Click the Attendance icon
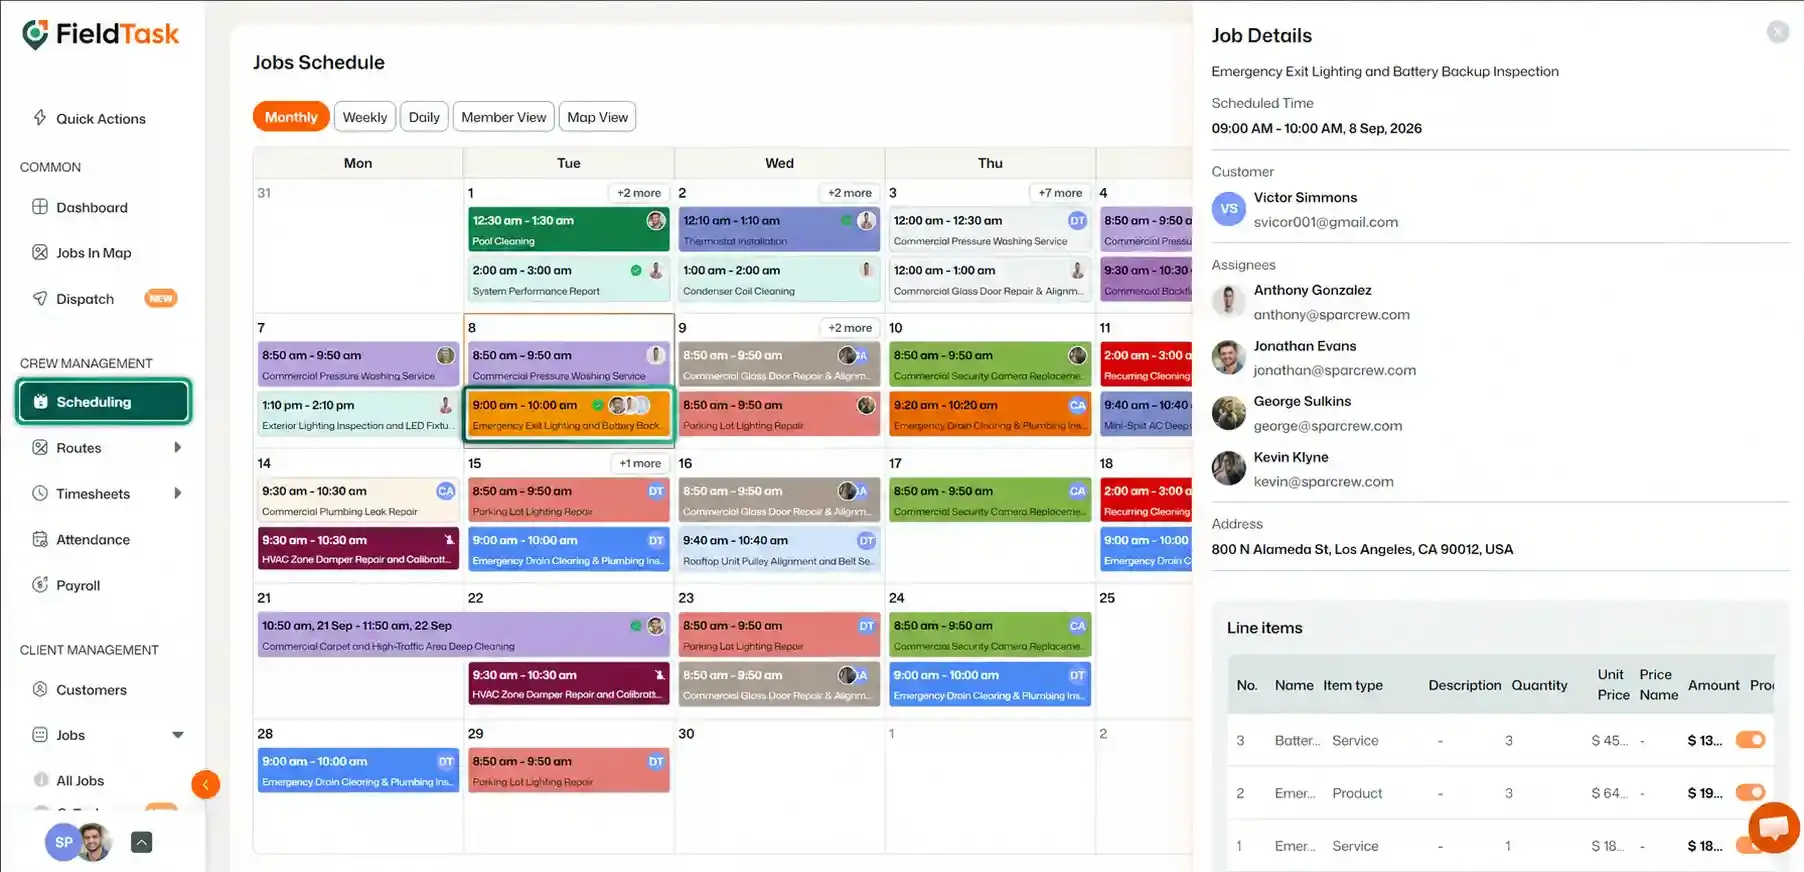 (x=40, y=539)
